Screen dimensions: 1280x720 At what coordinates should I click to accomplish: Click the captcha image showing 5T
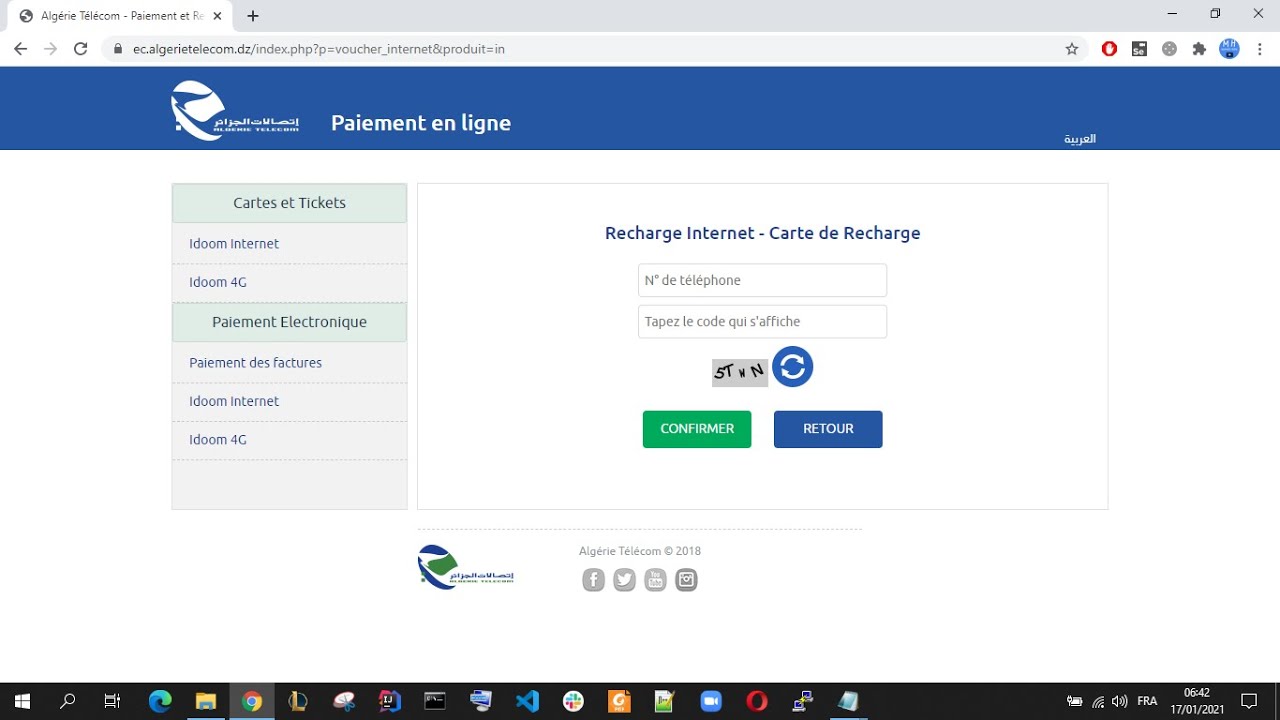(x=740, y=372)
